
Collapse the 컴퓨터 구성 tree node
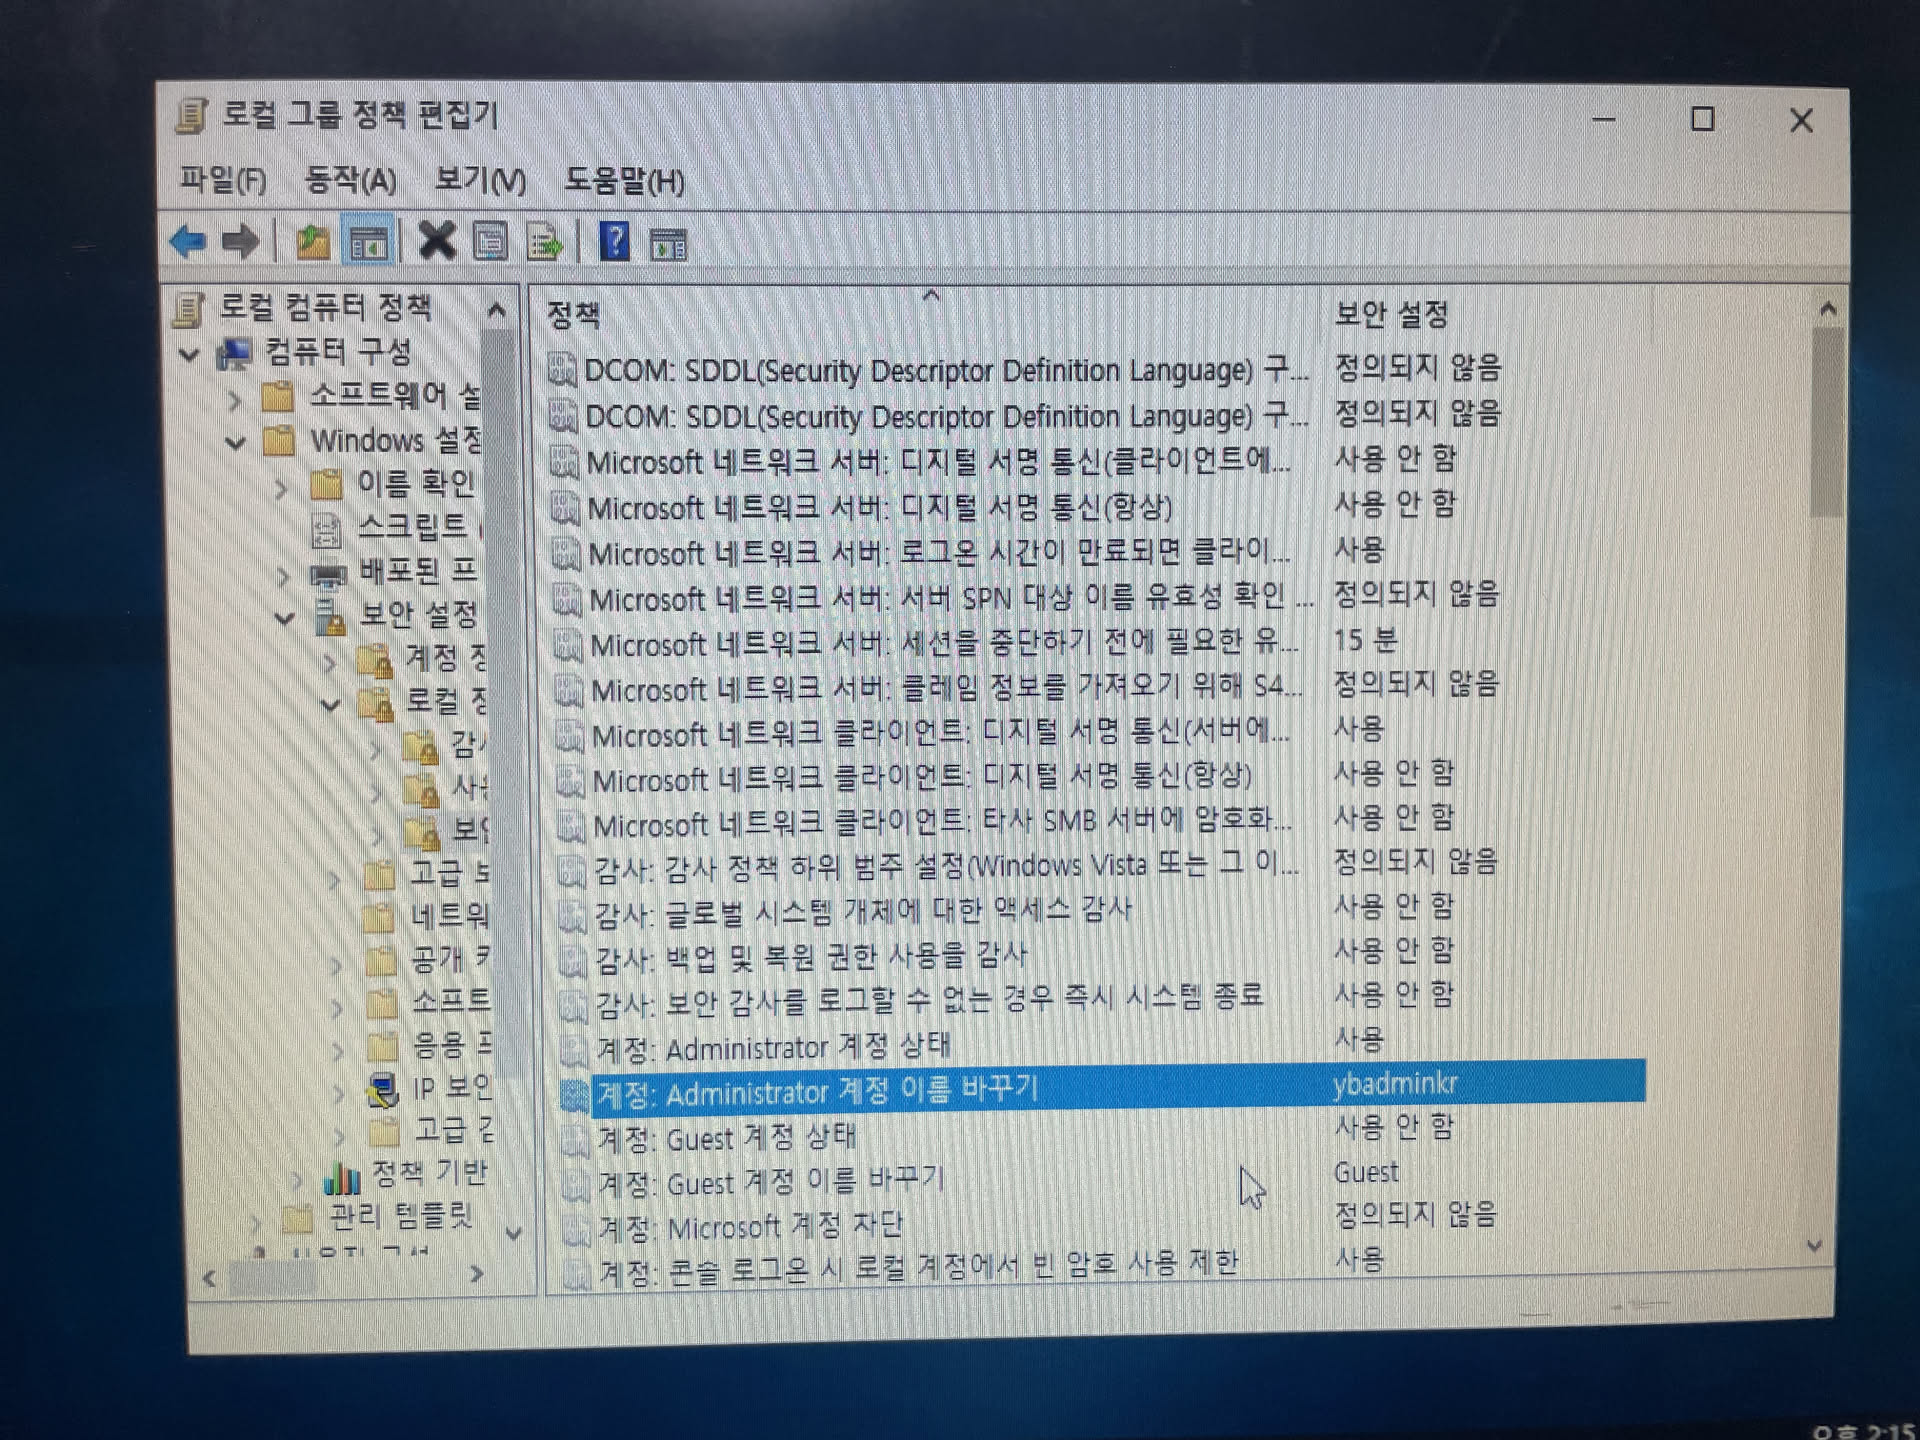(189, 354)
